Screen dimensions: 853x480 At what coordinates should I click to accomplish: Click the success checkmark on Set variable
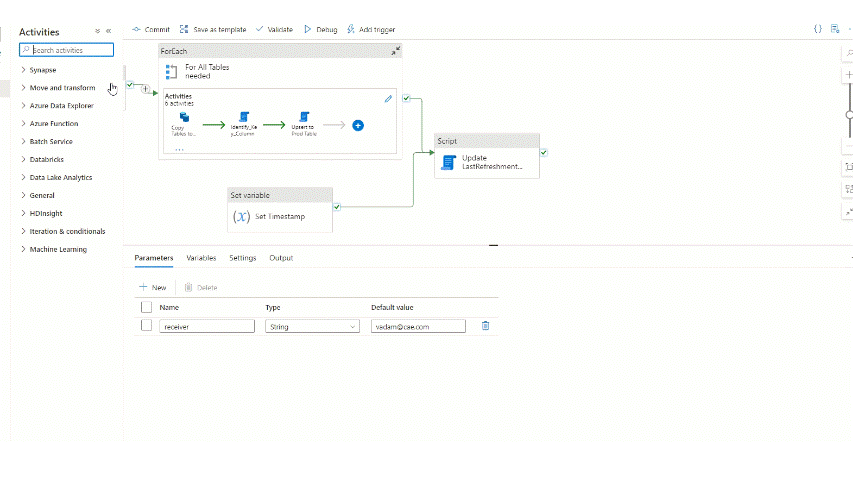(338, 207)
